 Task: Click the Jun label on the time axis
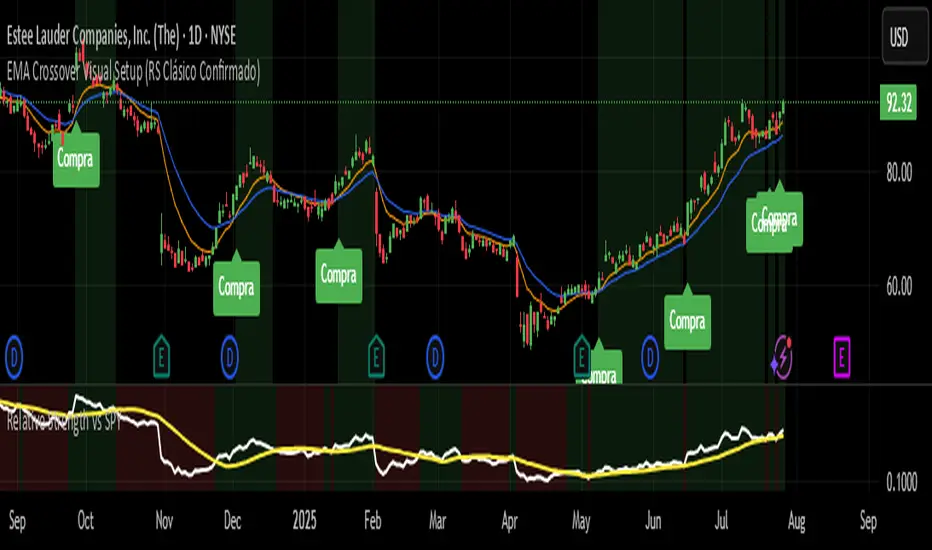(x=653, y=521)
